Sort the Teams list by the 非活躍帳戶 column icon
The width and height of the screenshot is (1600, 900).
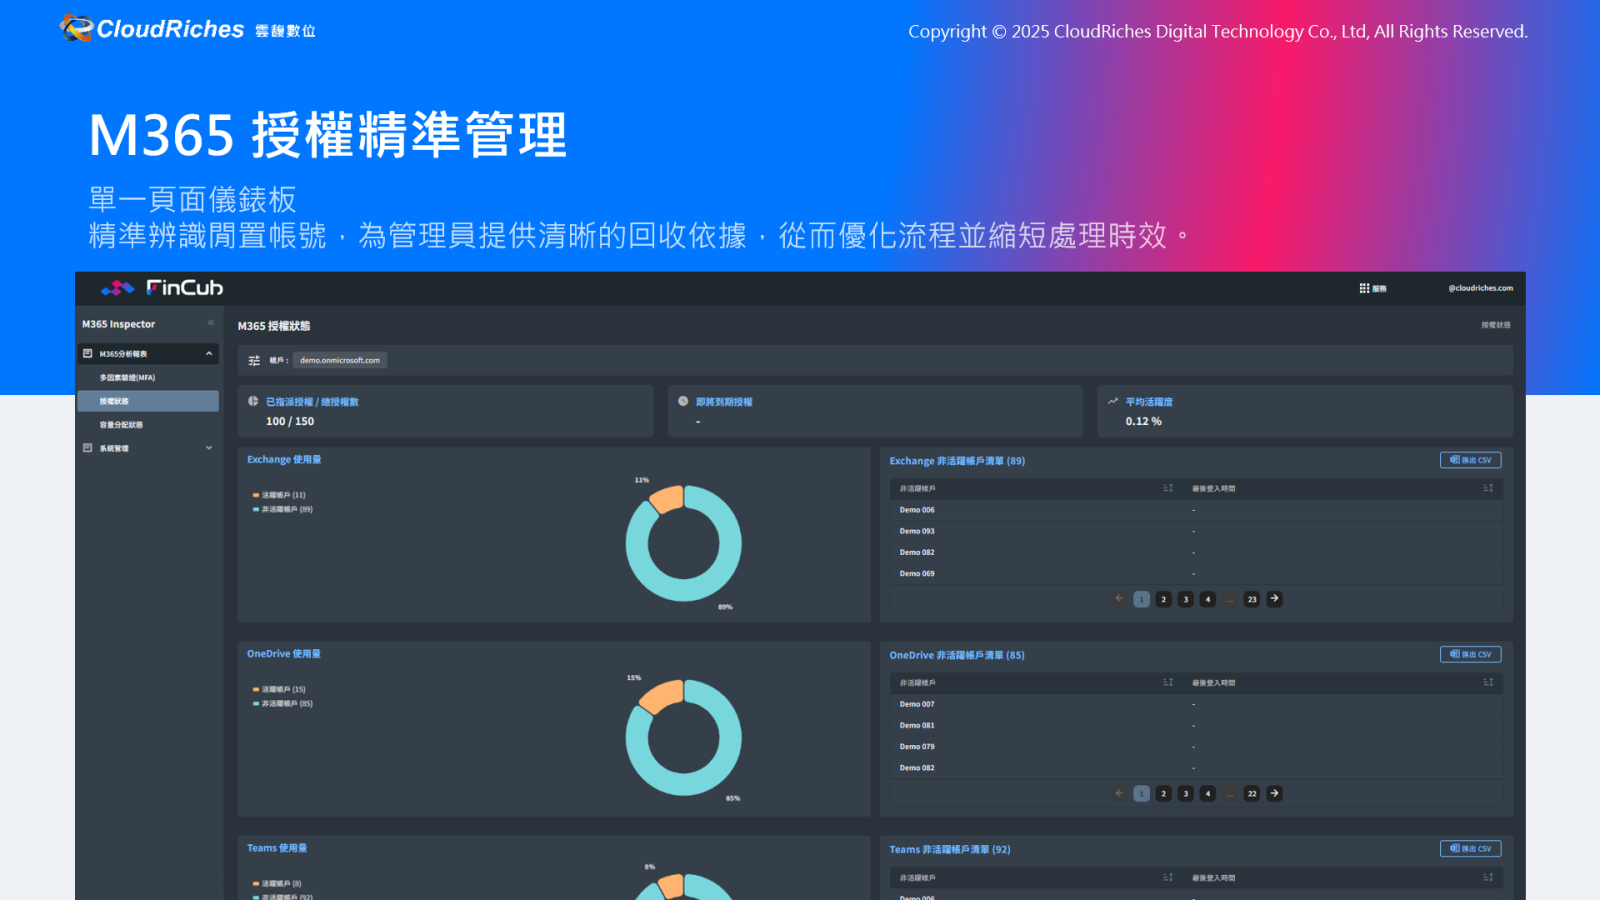click(x=1168, y=877)
